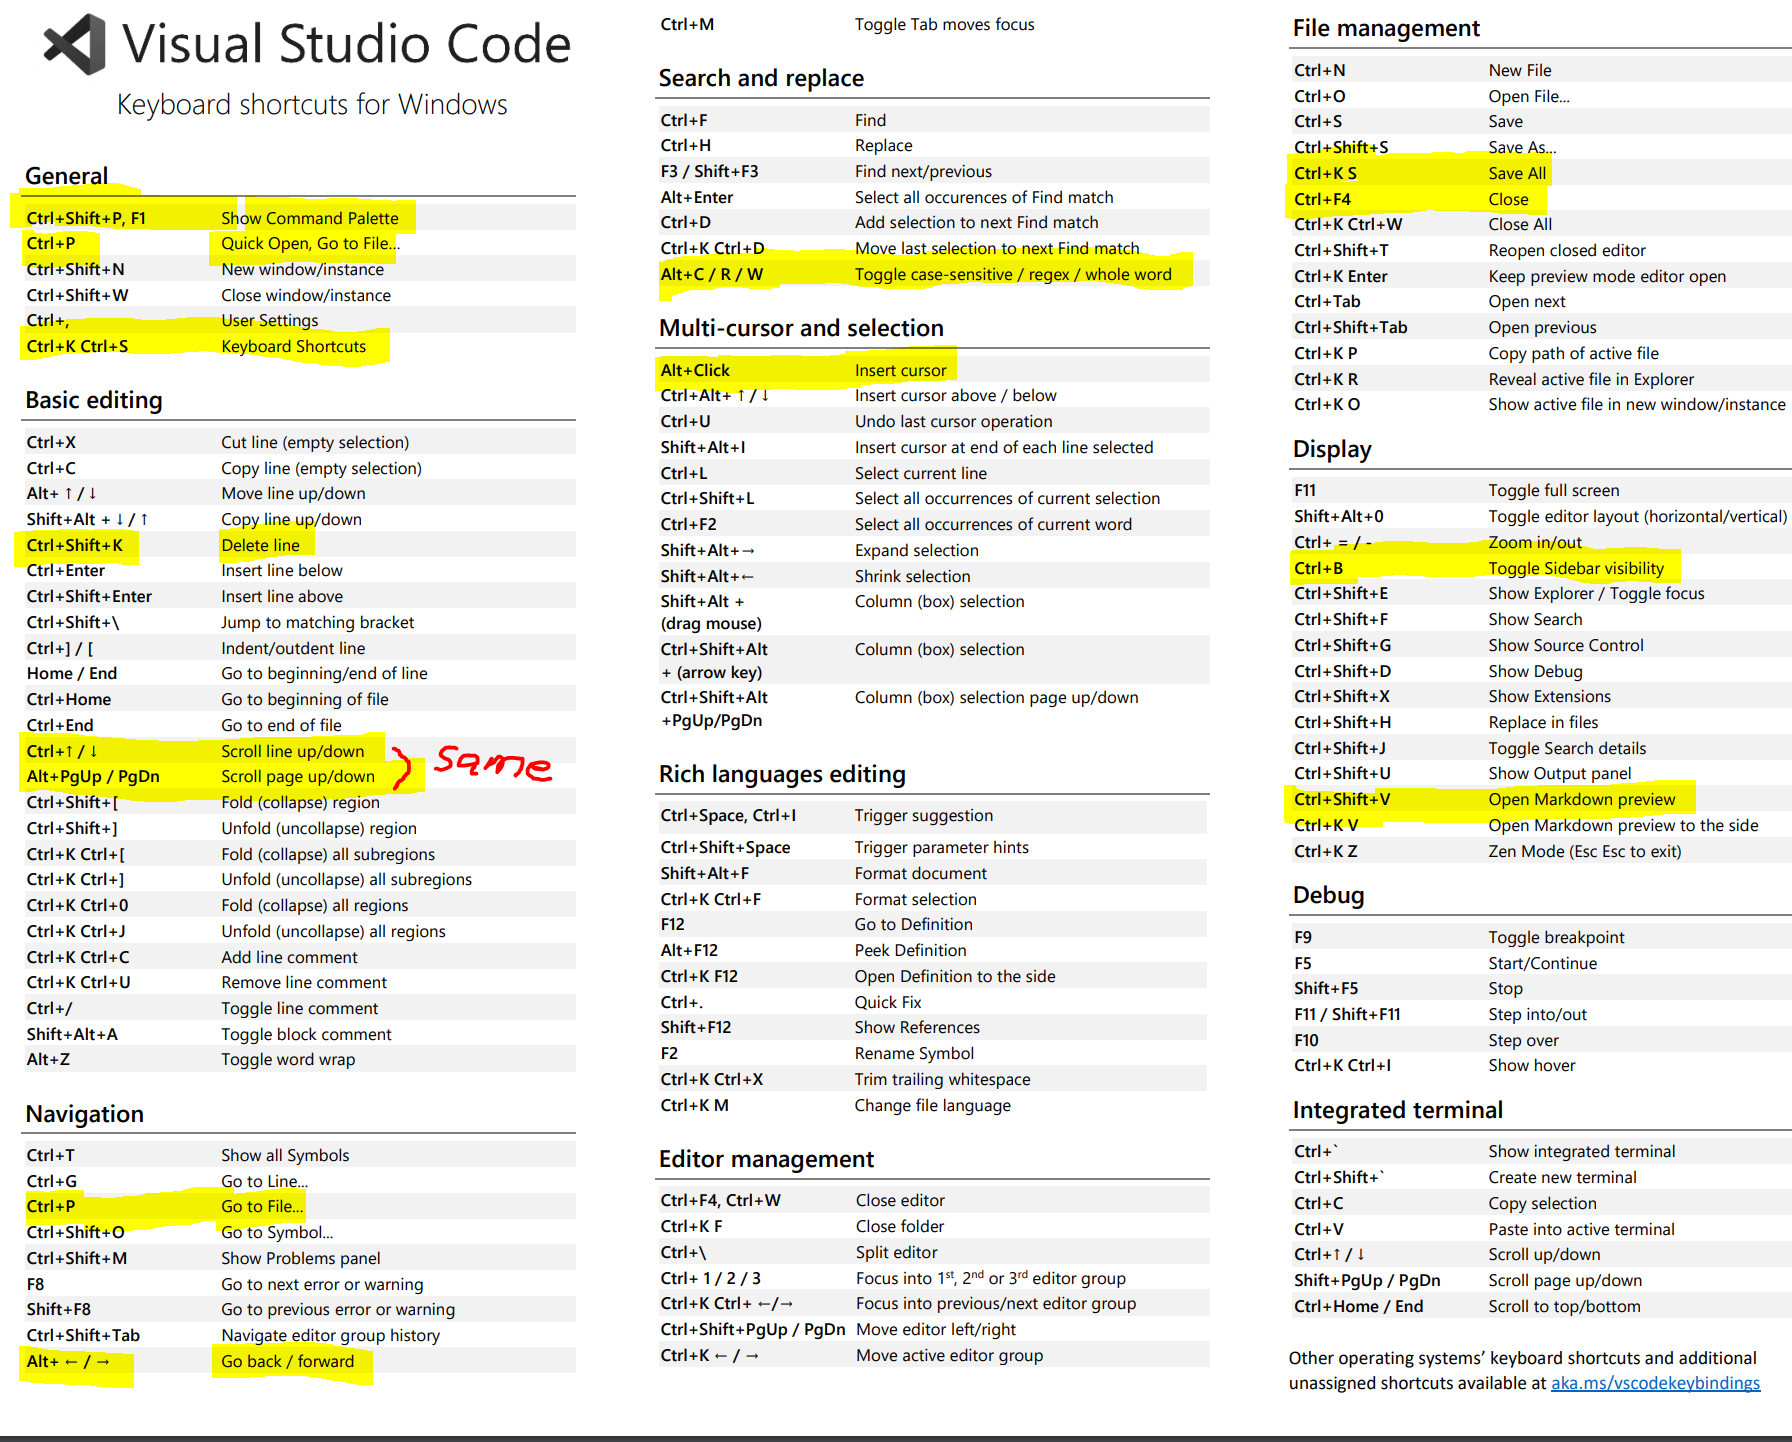Select the 'Ctrl+H' Replace shortcut
This screenshot has height=1442, width=1792.
point(686,145)
